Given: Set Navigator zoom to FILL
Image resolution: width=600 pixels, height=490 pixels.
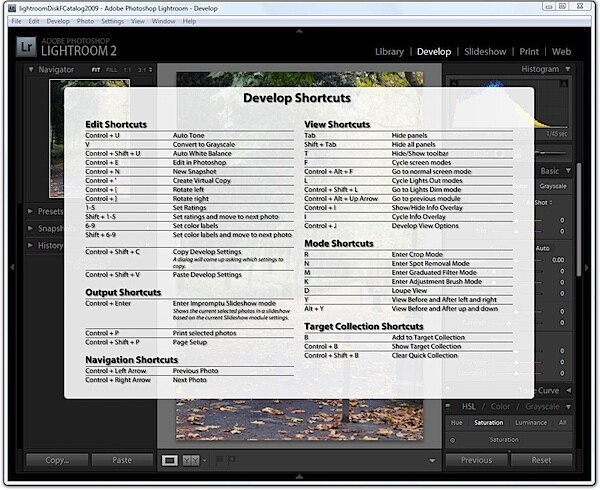Looking at the screenshot, I should [112, 70].
